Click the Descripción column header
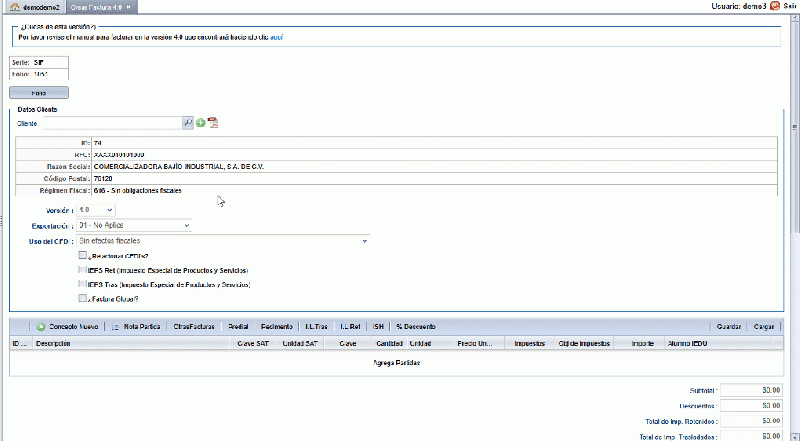Screen dimensions: 800x441 [x=132, y=344]
